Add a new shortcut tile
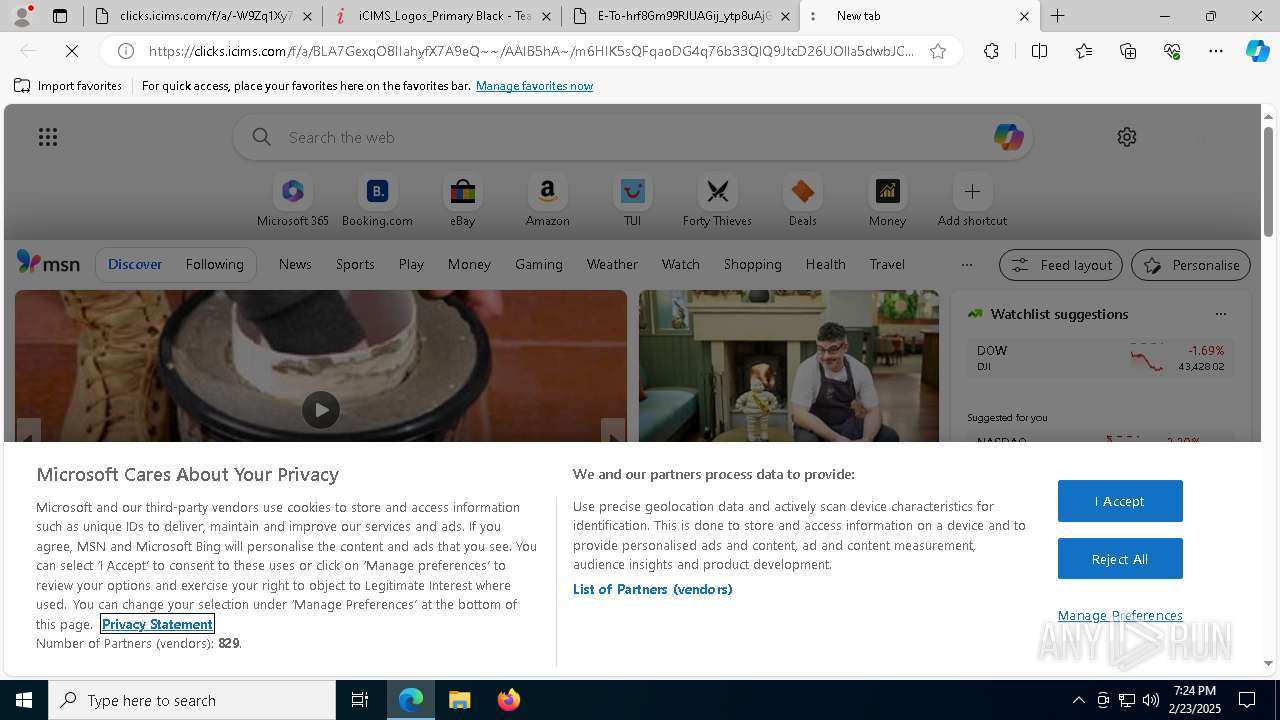The image size is (1280, 720). pyautogui.click(x=972, y=201)
